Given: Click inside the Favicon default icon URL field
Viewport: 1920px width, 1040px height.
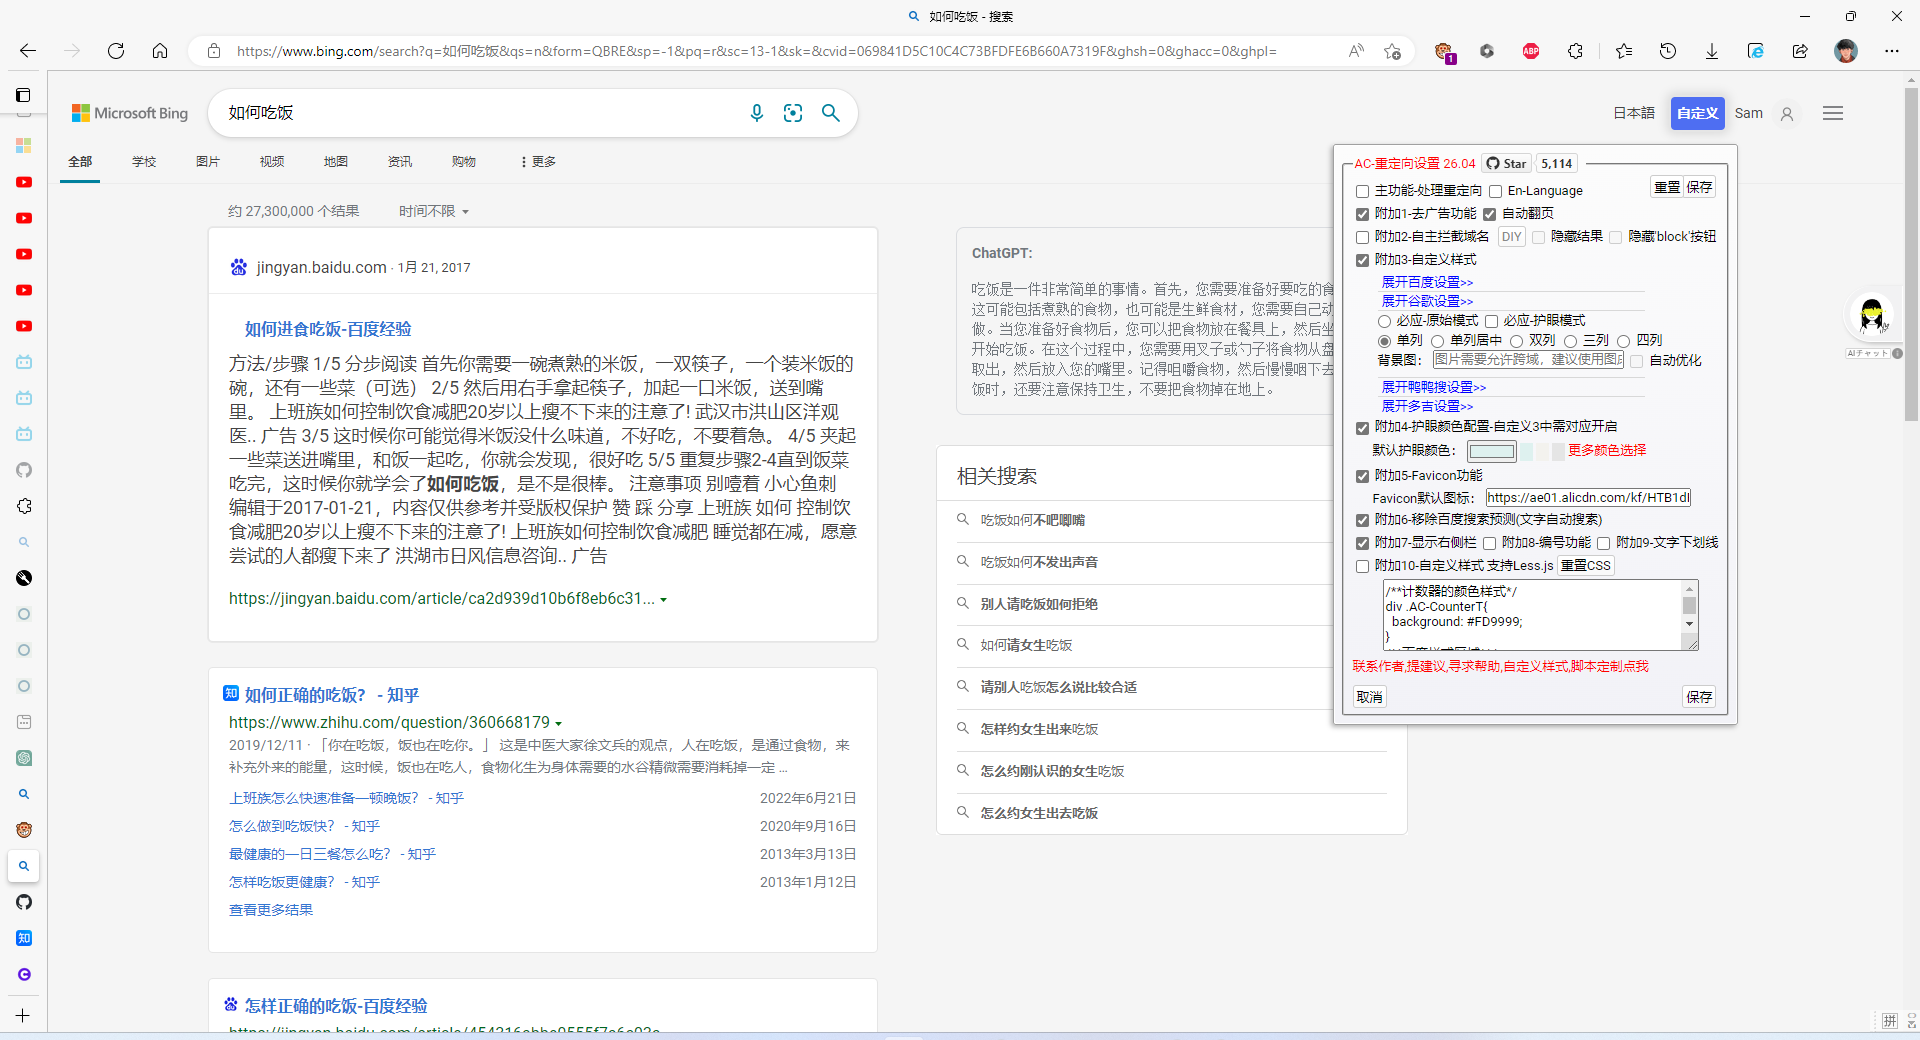Looking at the screenshot, I should click(1588, 497).
